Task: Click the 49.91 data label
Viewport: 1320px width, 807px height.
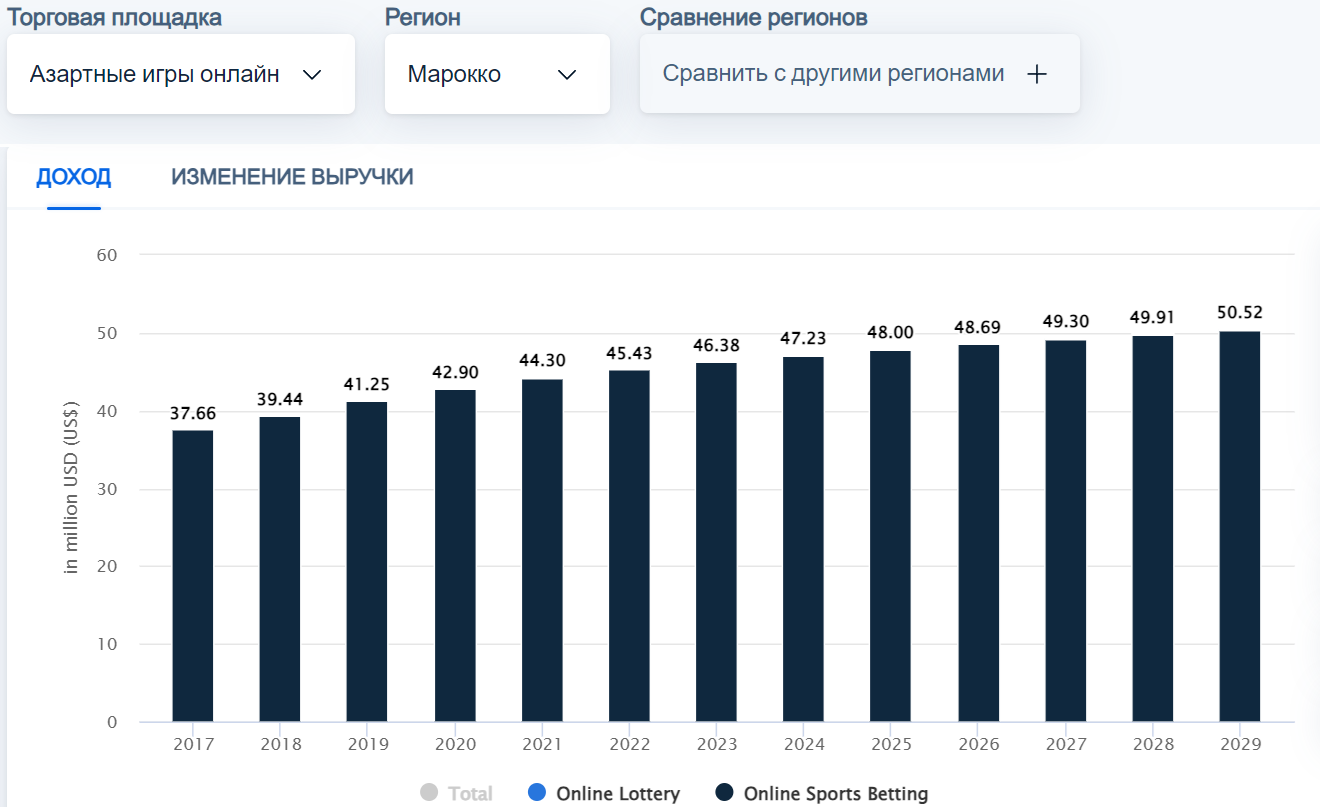Action: pos(1153,318)
